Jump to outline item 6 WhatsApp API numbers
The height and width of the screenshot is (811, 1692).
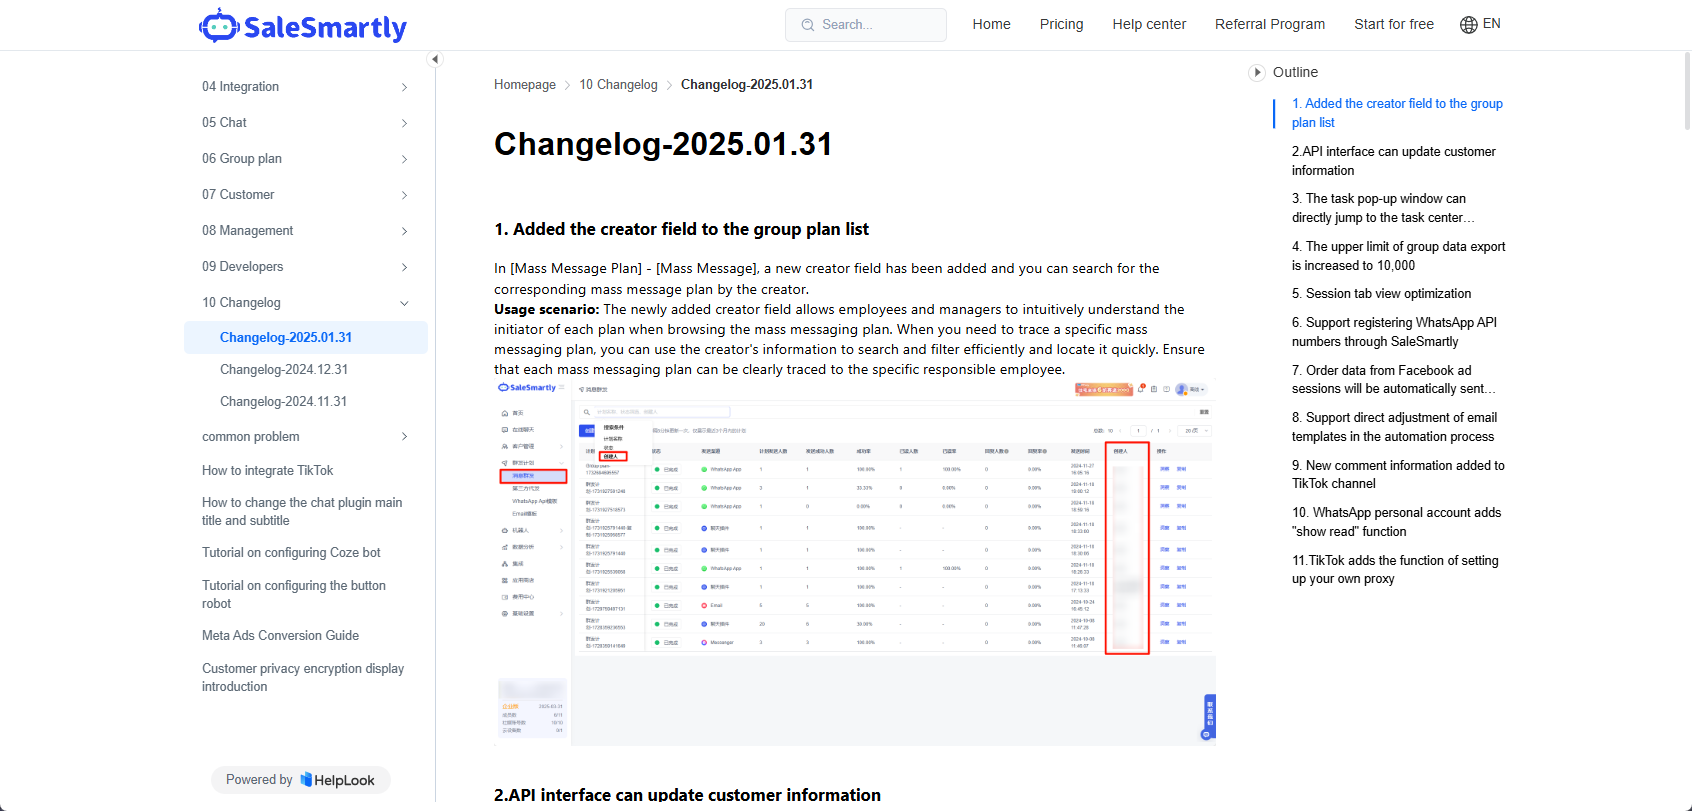[1394, 332]
